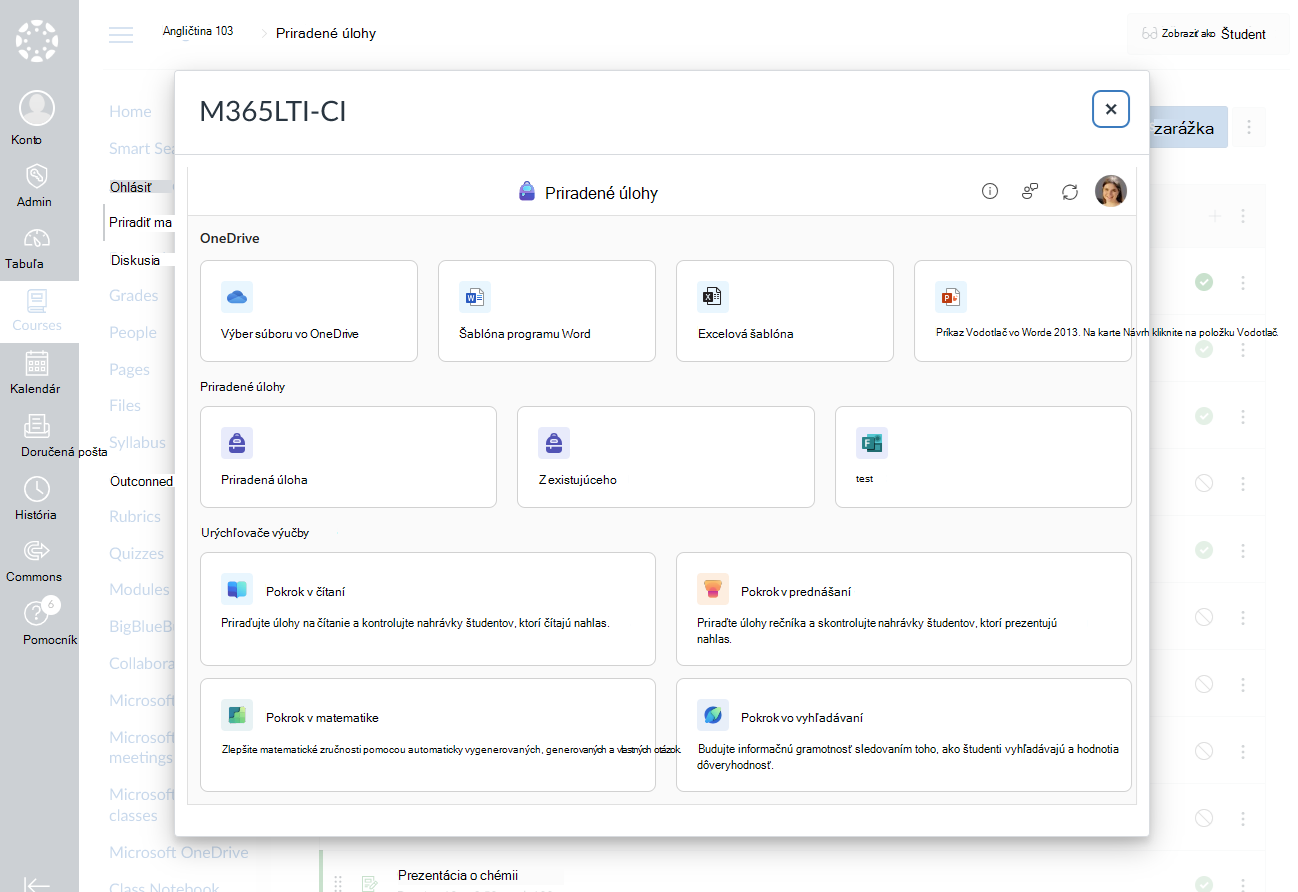Open options for Prezentácia o chémii row

pos(1243,884)
